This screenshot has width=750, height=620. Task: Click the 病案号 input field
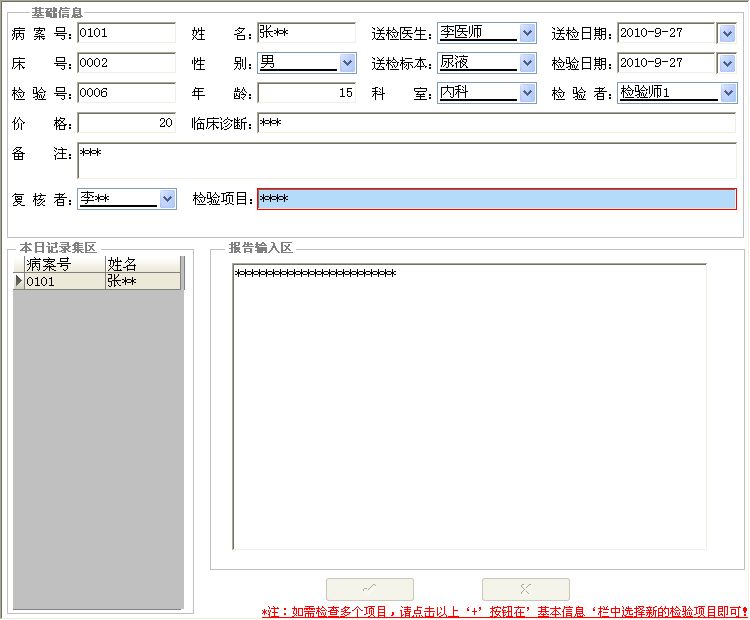click(126, 33)
